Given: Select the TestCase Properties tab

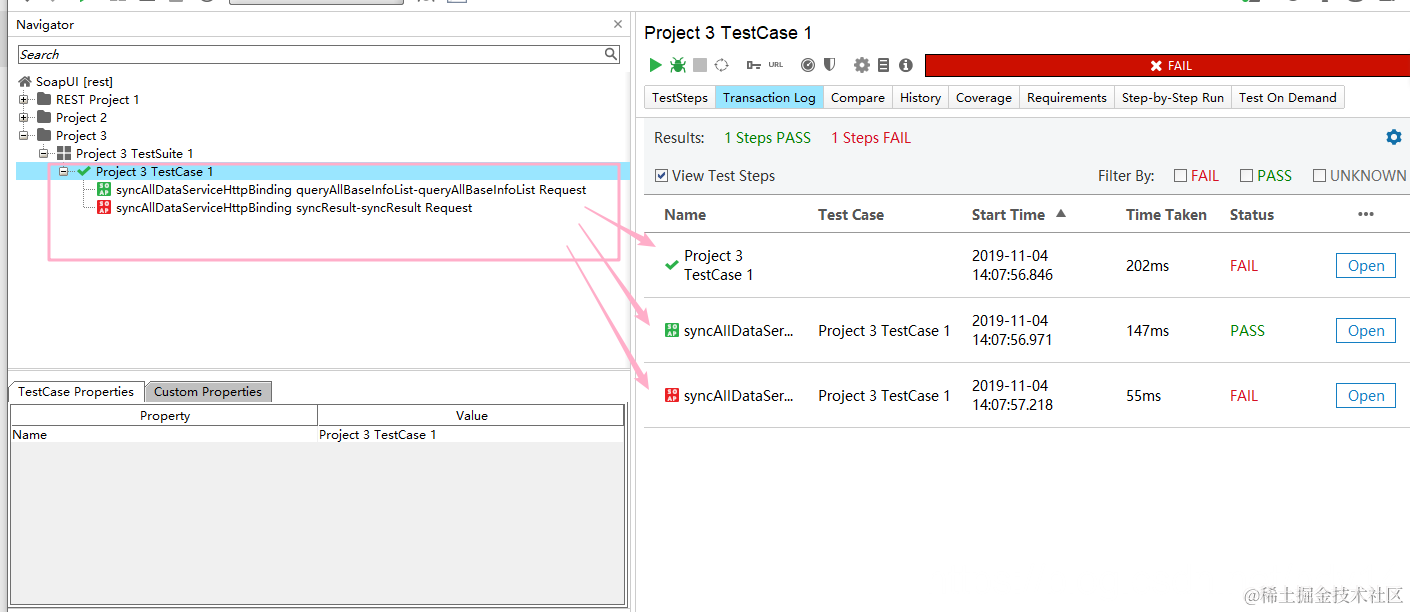Looking at the screenshot, I should [x=76, y=391].
